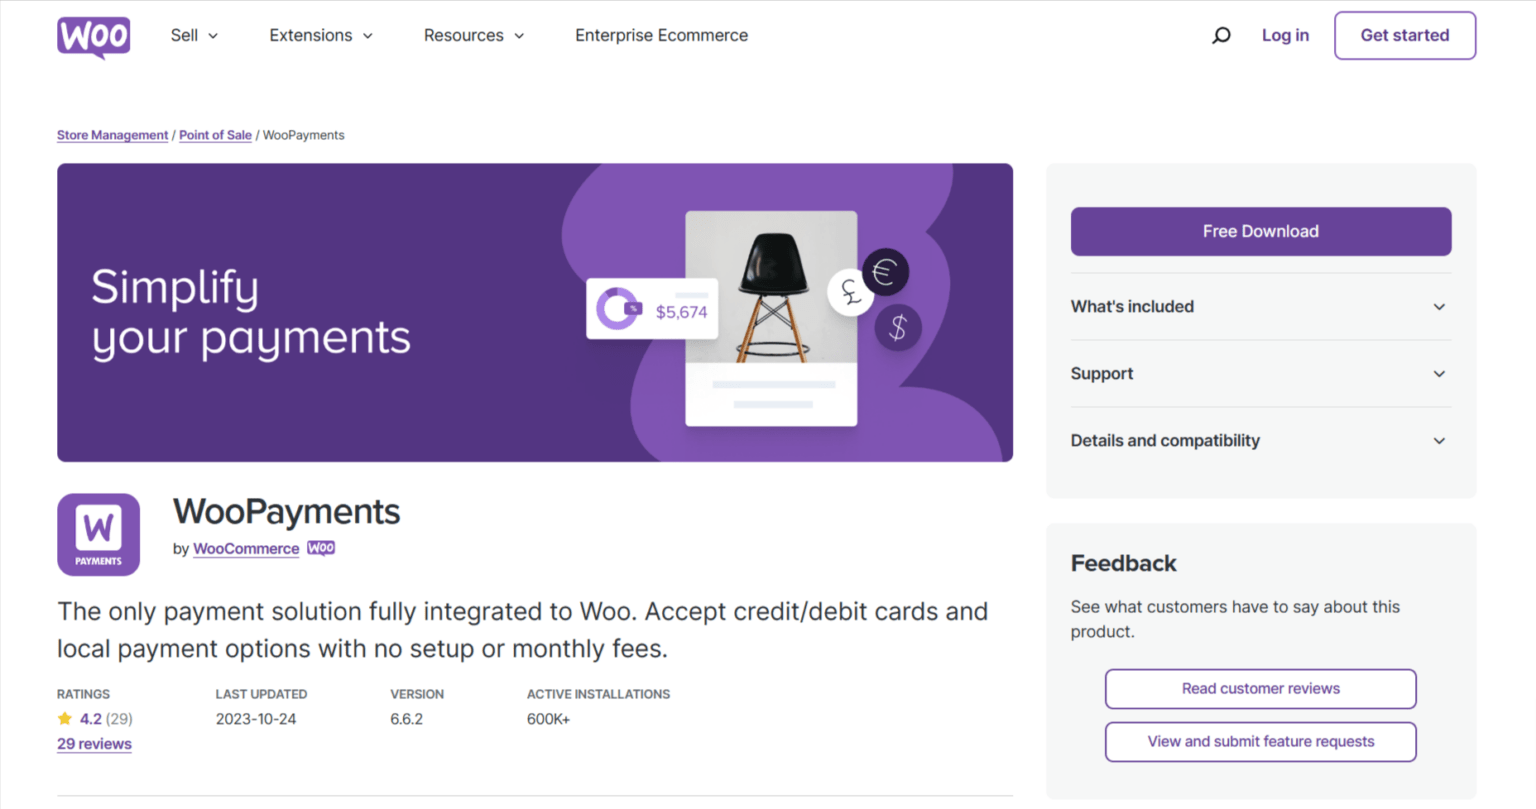Image resolution: width=1536 pixels, height=809 pixels.
Task: Expand Details and compatibility section
Action: click(x=1260, y=441)
